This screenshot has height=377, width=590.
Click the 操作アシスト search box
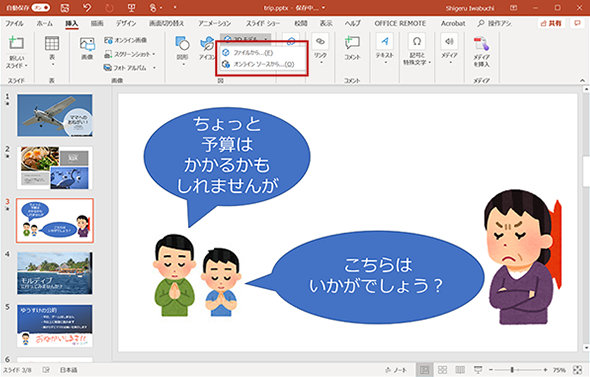coord(494,23)
